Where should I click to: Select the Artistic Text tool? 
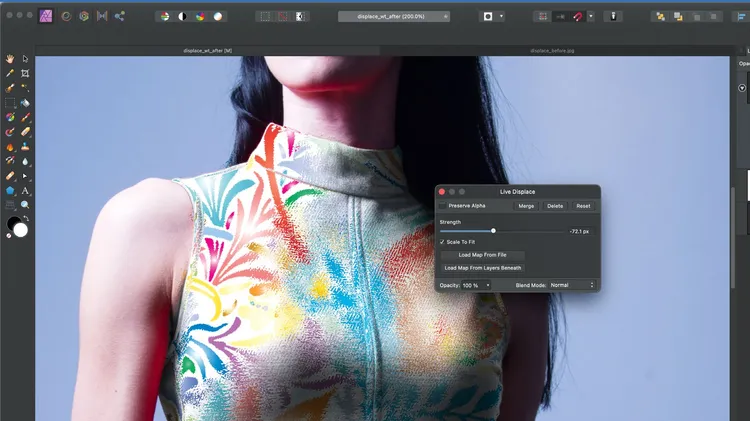click(x=25, y=190)
